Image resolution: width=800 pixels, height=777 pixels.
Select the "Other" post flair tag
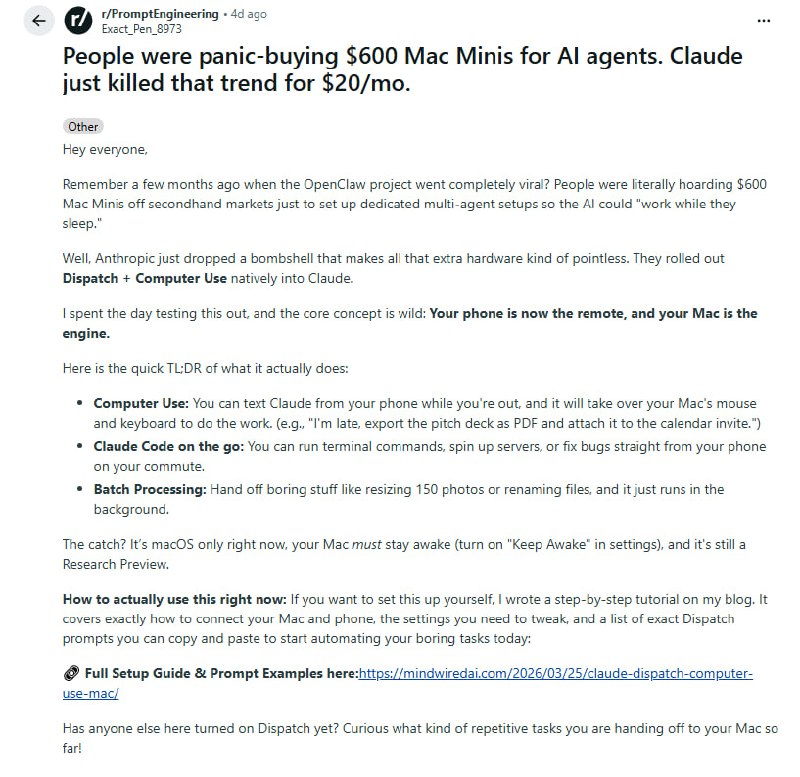coord(83,127)
